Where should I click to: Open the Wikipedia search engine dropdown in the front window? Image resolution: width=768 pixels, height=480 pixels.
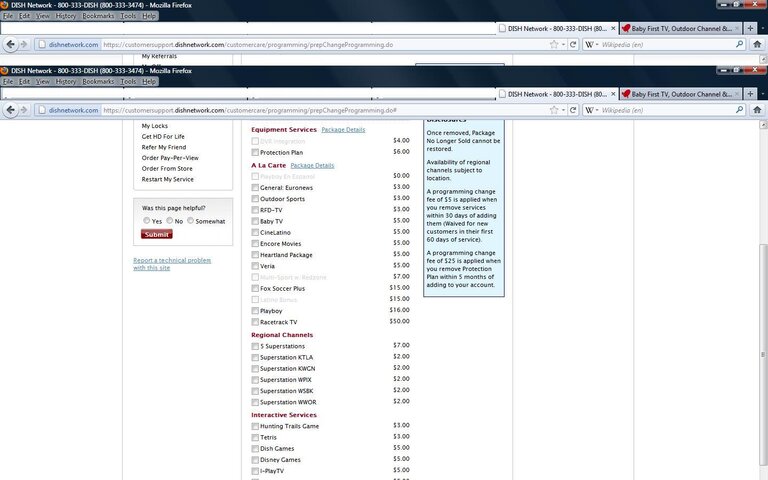[x=591, y=110]
